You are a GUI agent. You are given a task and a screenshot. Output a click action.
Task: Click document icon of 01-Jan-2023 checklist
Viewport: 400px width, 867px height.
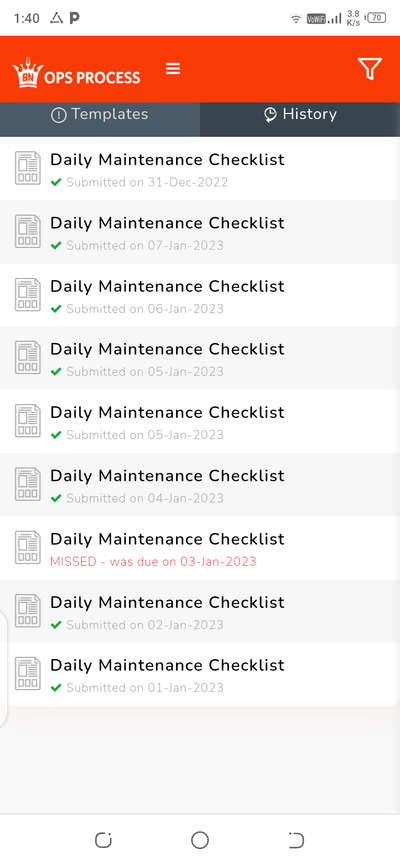click(28, 673)
